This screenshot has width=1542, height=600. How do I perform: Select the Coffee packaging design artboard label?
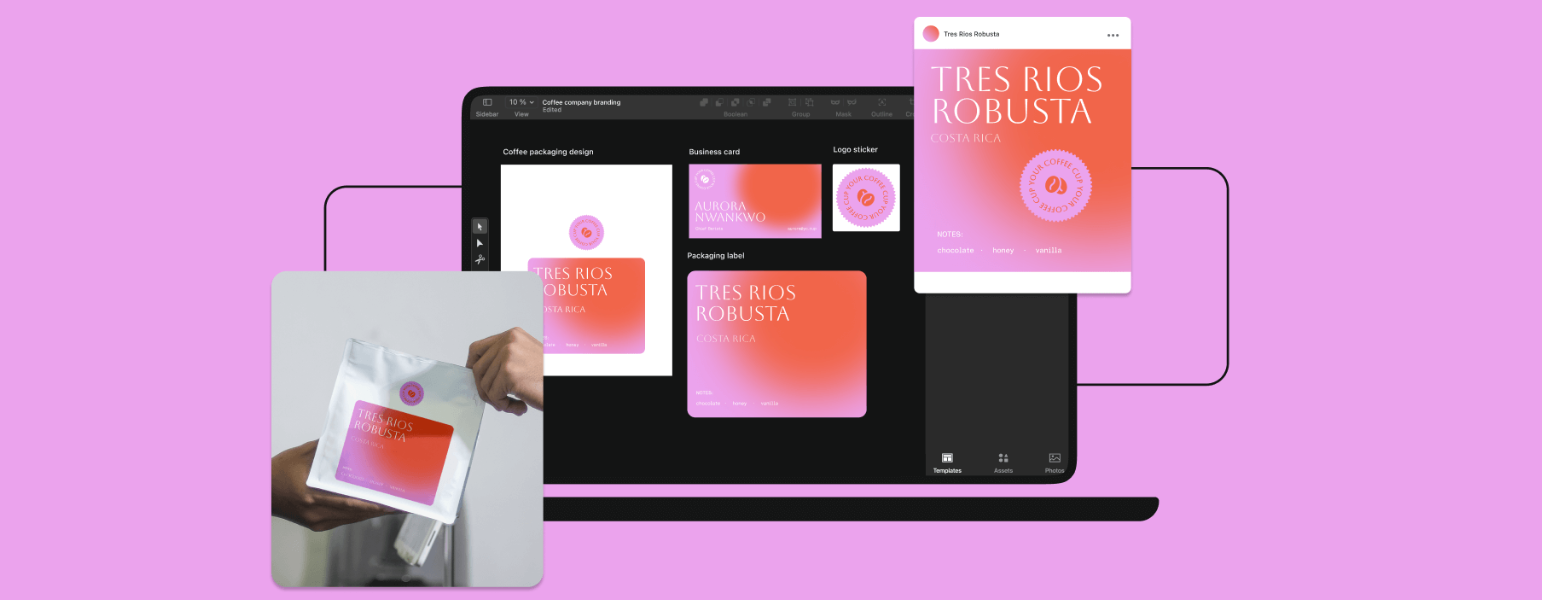(548, 152)
